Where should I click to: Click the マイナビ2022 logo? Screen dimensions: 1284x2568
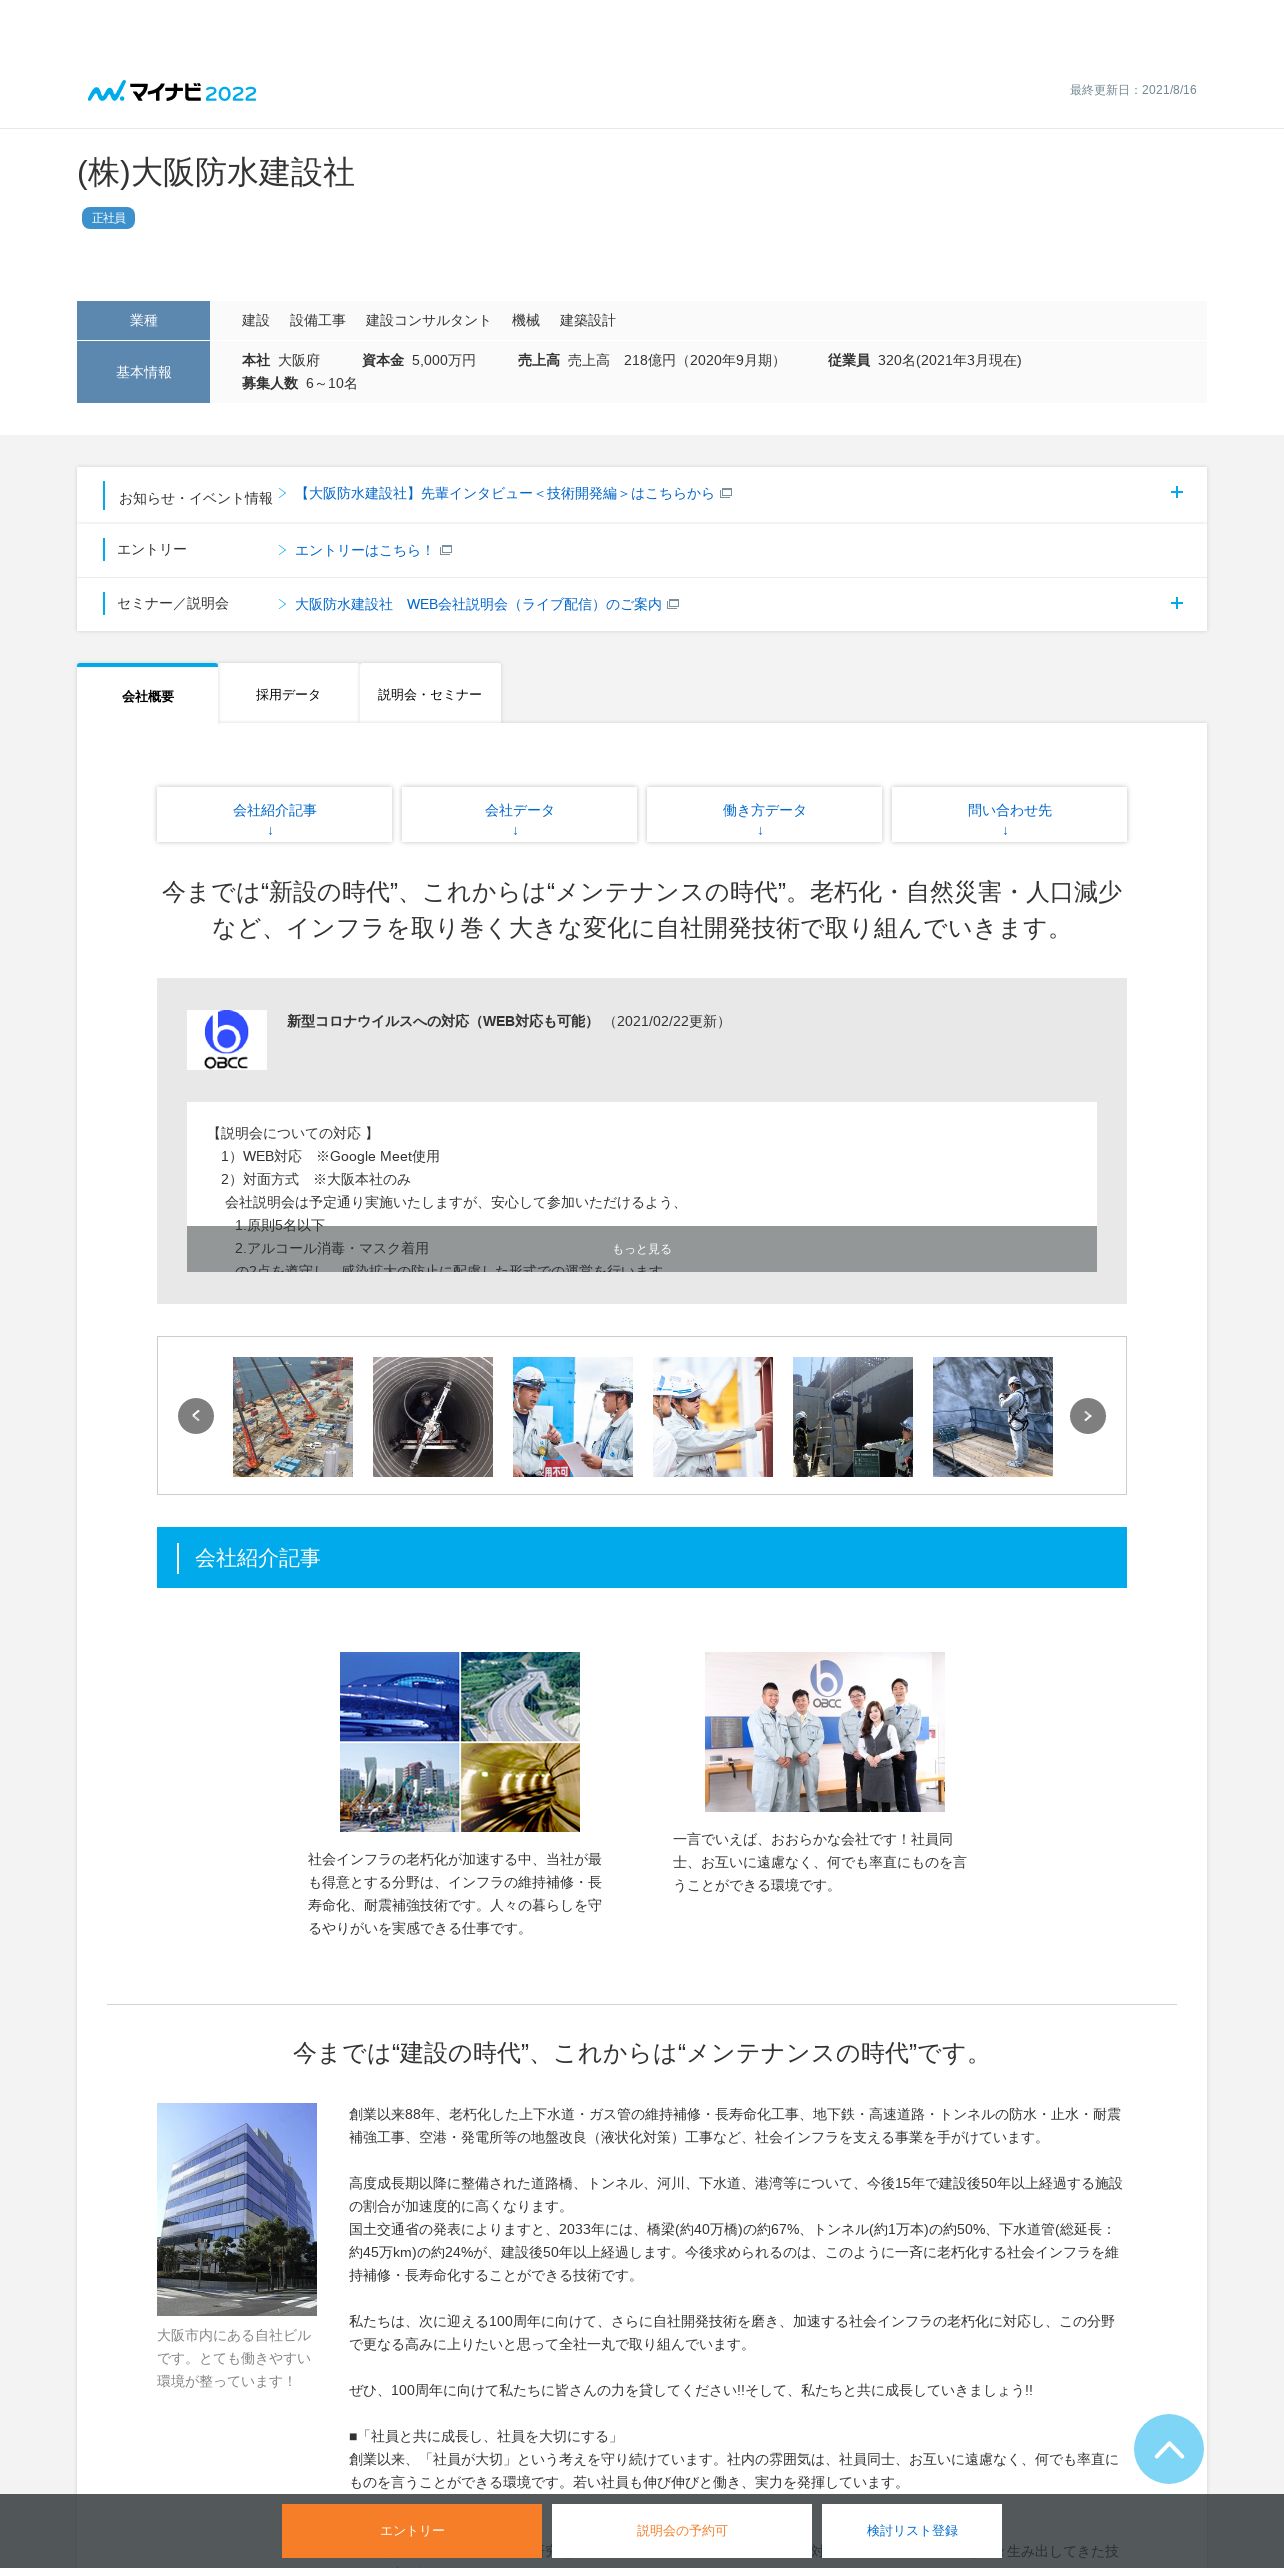(172, 92)
